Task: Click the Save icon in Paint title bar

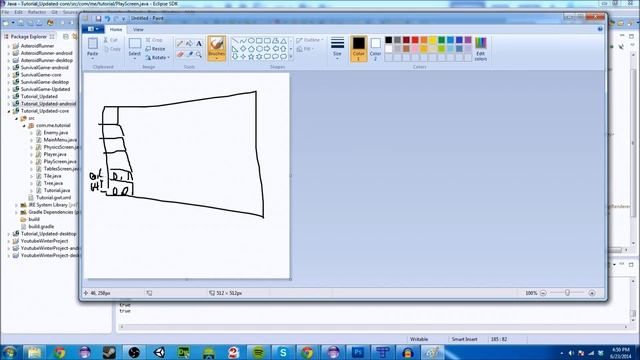Action: pyautogui.click(x=98, y=18)
